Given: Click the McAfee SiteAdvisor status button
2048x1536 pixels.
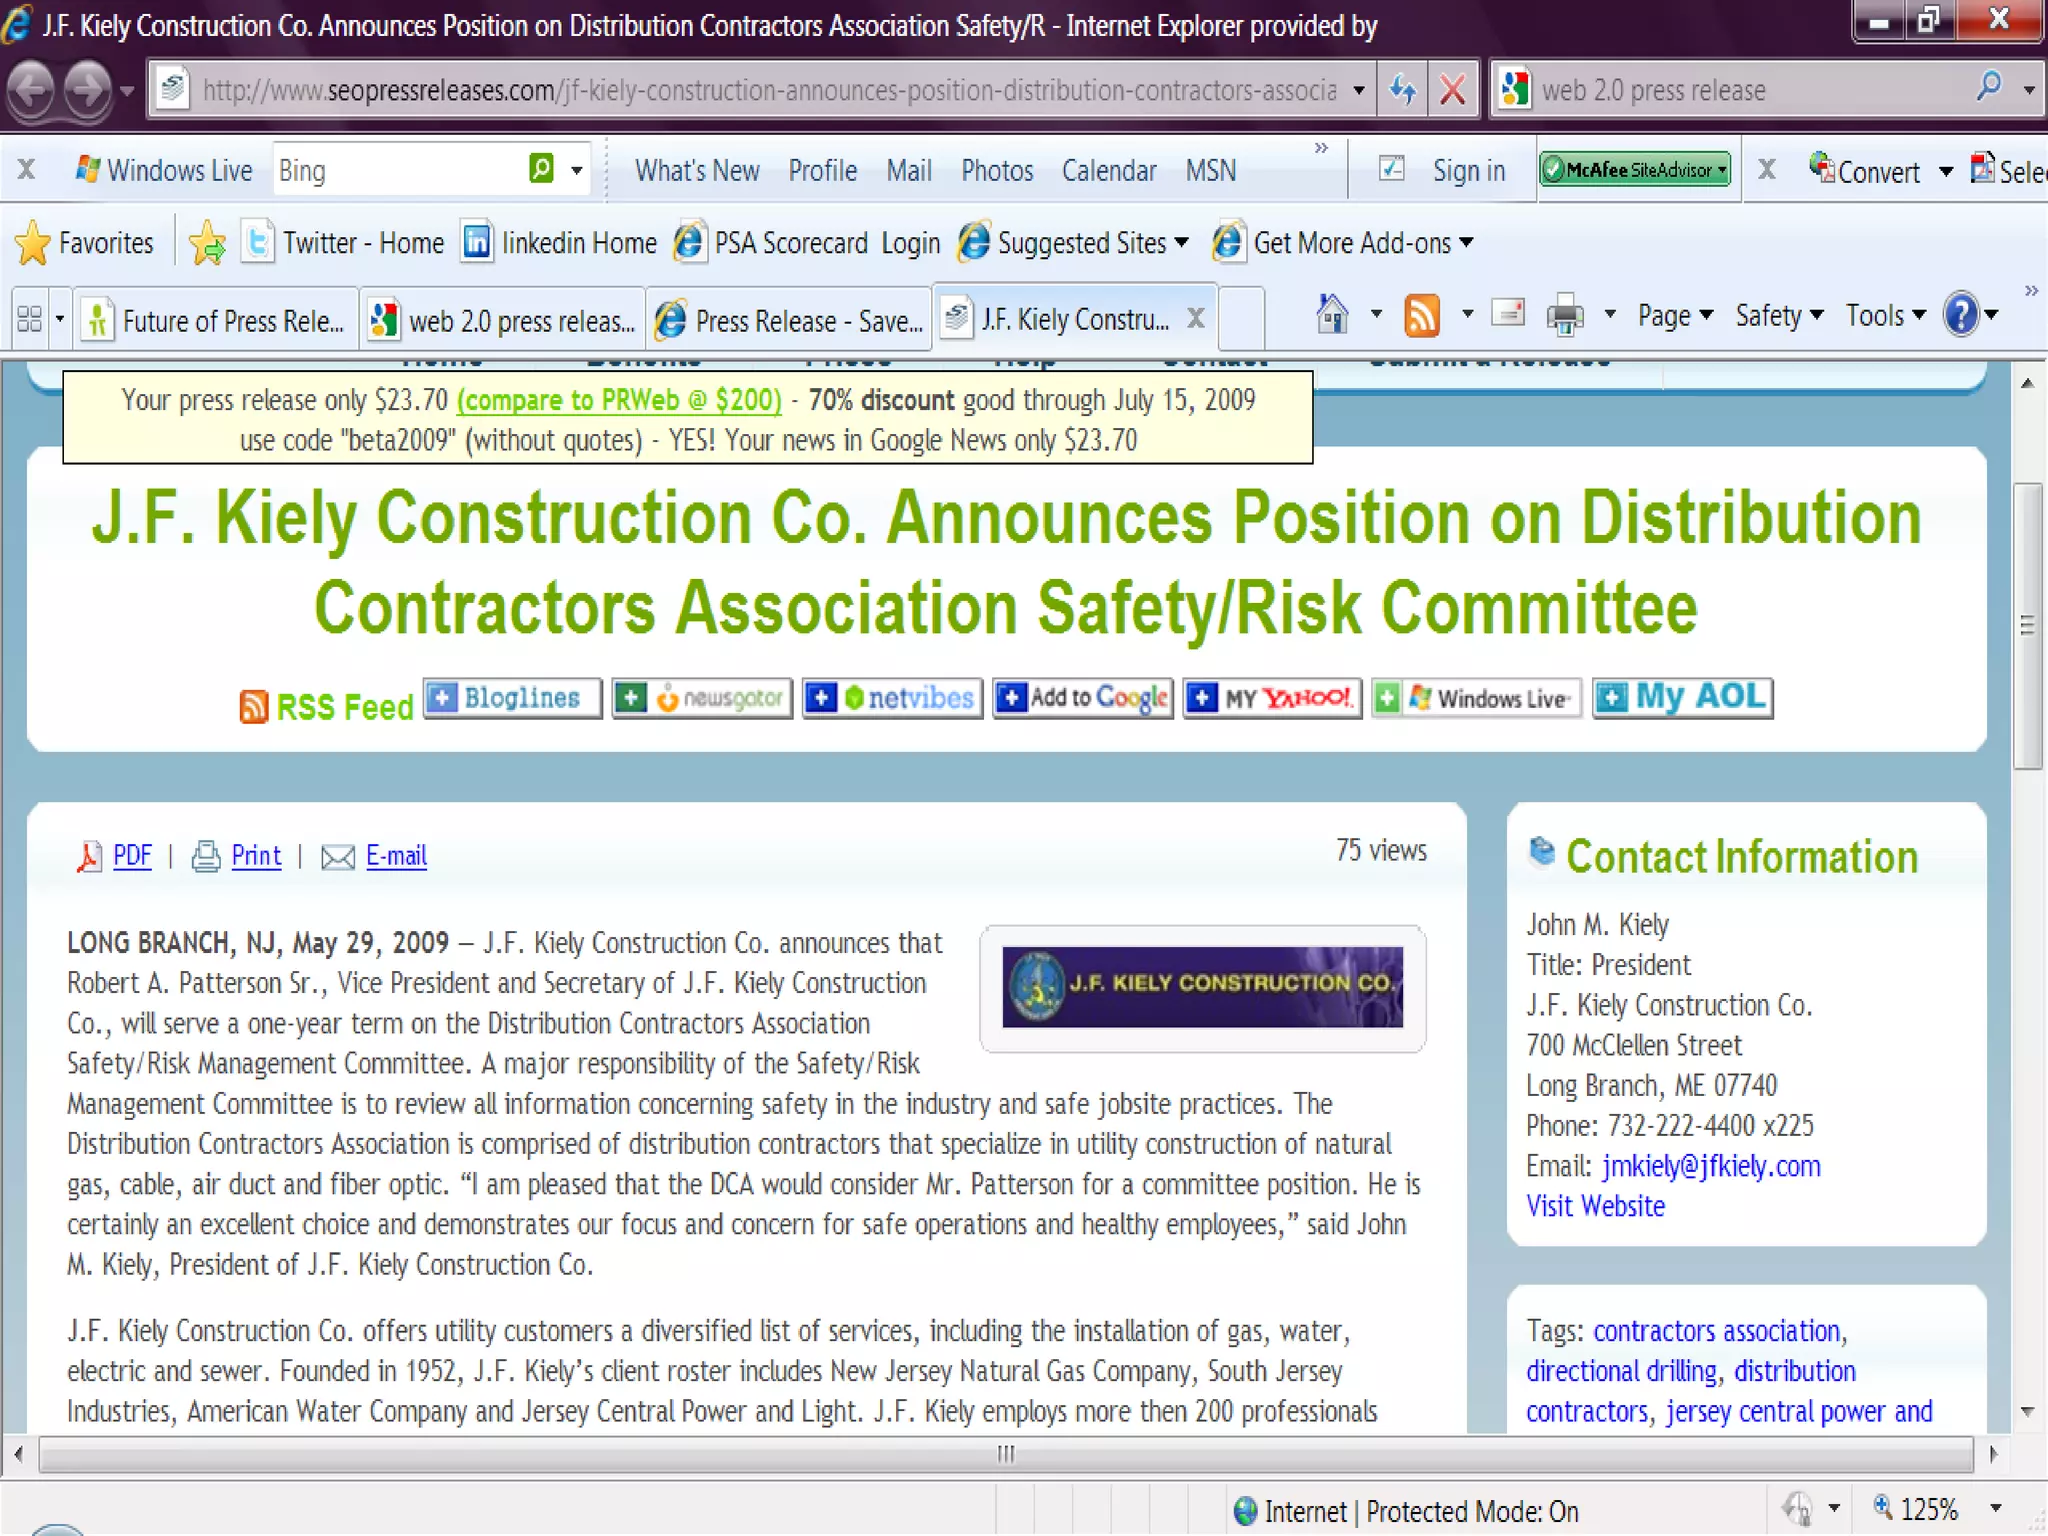Looking at the screenshot, I should point(1635,170).
